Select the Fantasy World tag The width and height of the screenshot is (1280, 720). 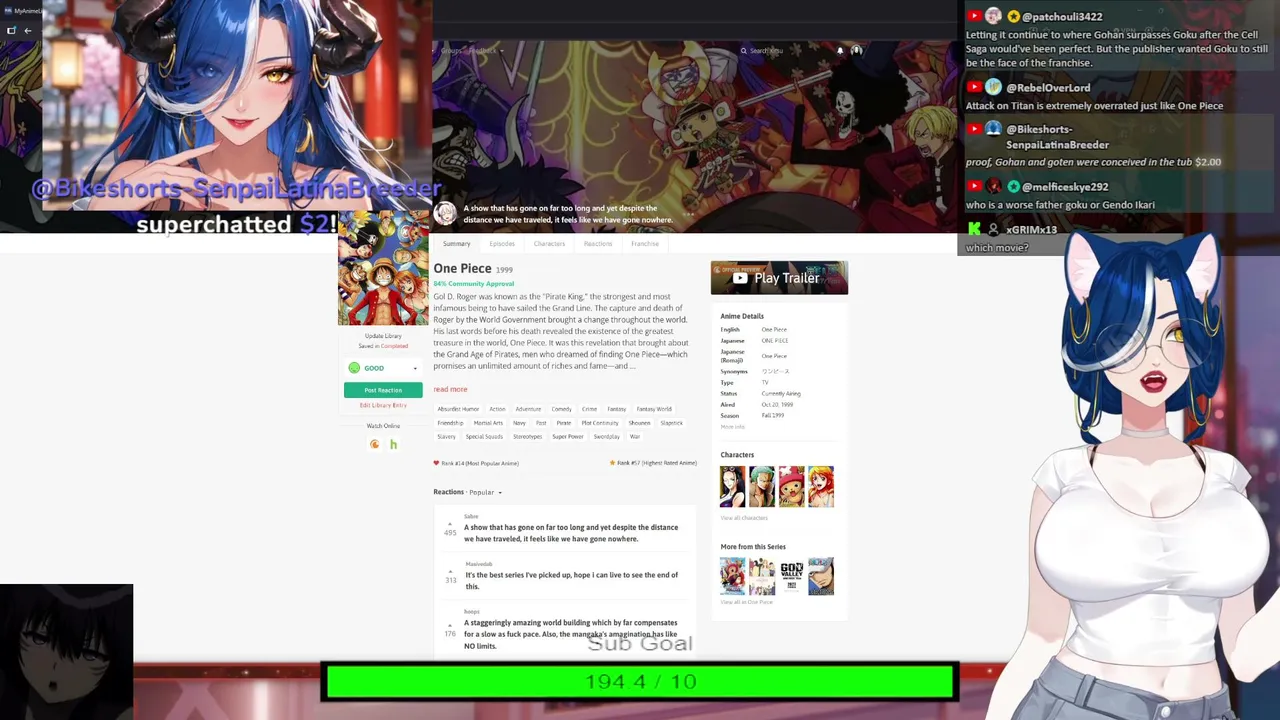654,409
